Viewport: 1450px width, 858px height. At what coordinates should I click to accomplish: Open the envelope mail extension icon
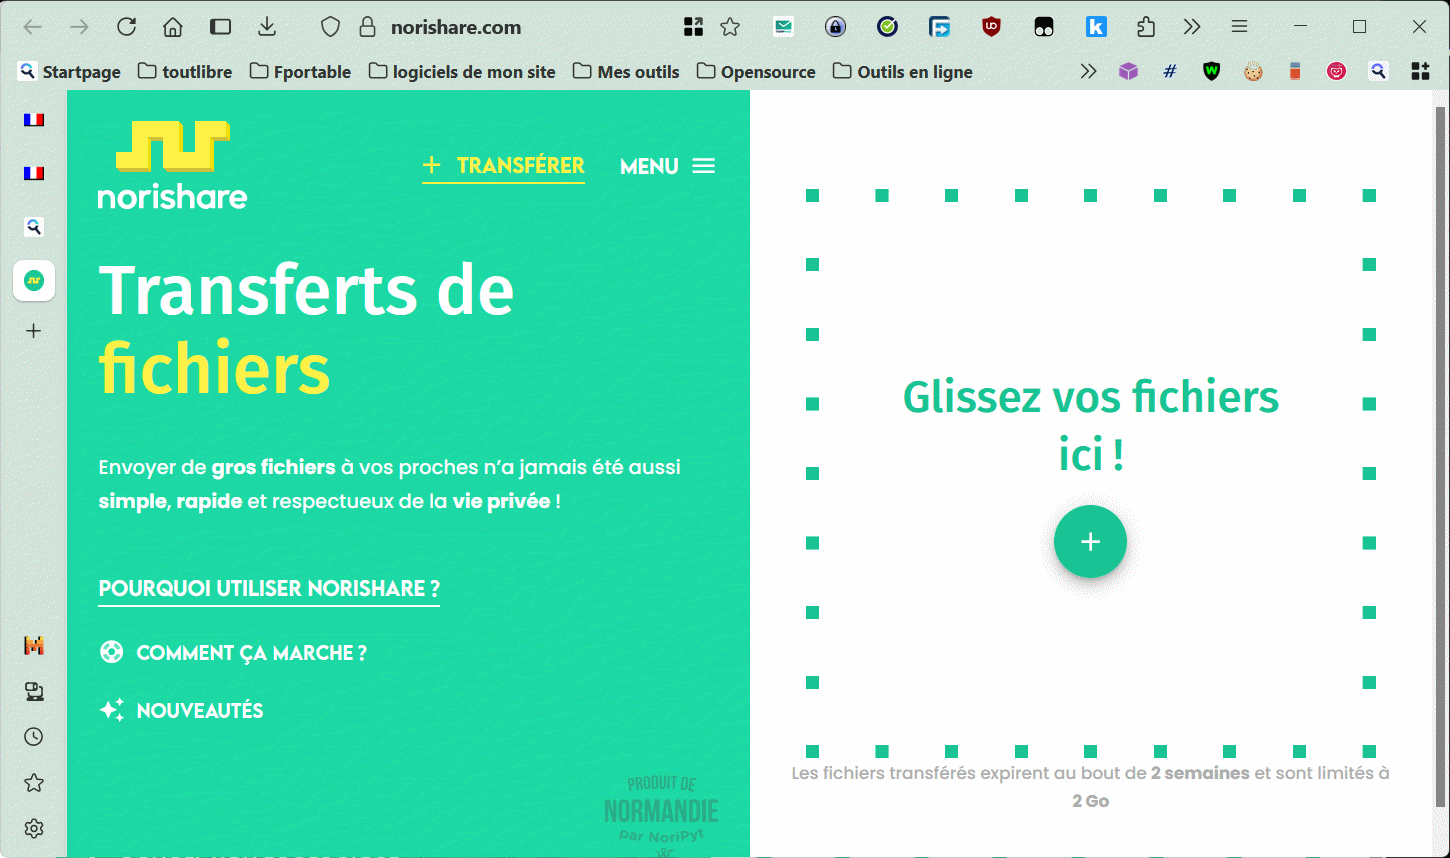783,27
